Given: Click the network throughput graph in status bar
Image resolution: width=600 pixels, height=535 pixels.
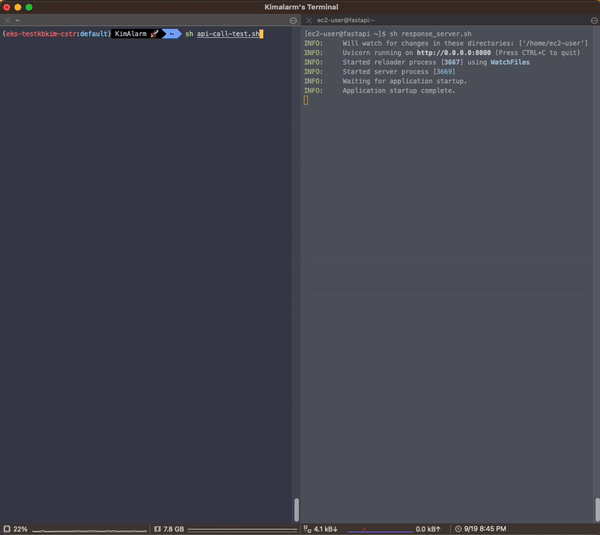Looking at the screenshot, I should pyautogui.click(x=380, y=530).
